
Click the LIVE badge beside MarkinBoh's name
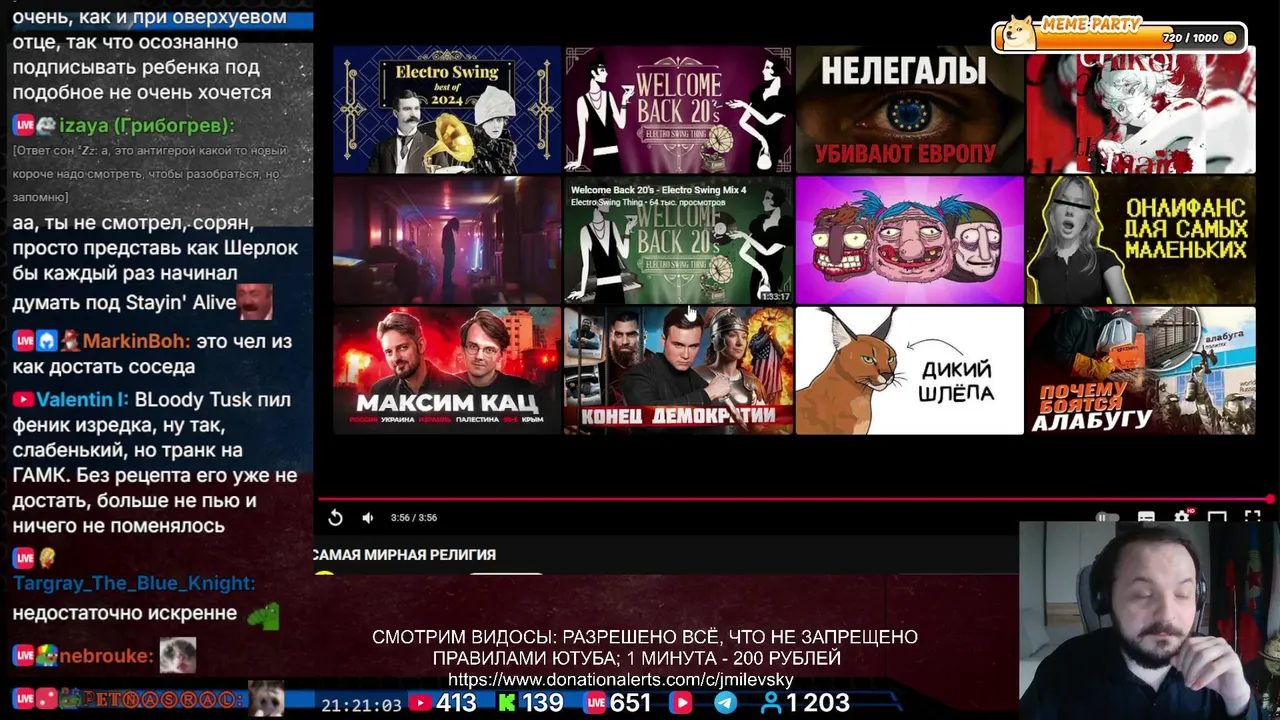(23, 341)
